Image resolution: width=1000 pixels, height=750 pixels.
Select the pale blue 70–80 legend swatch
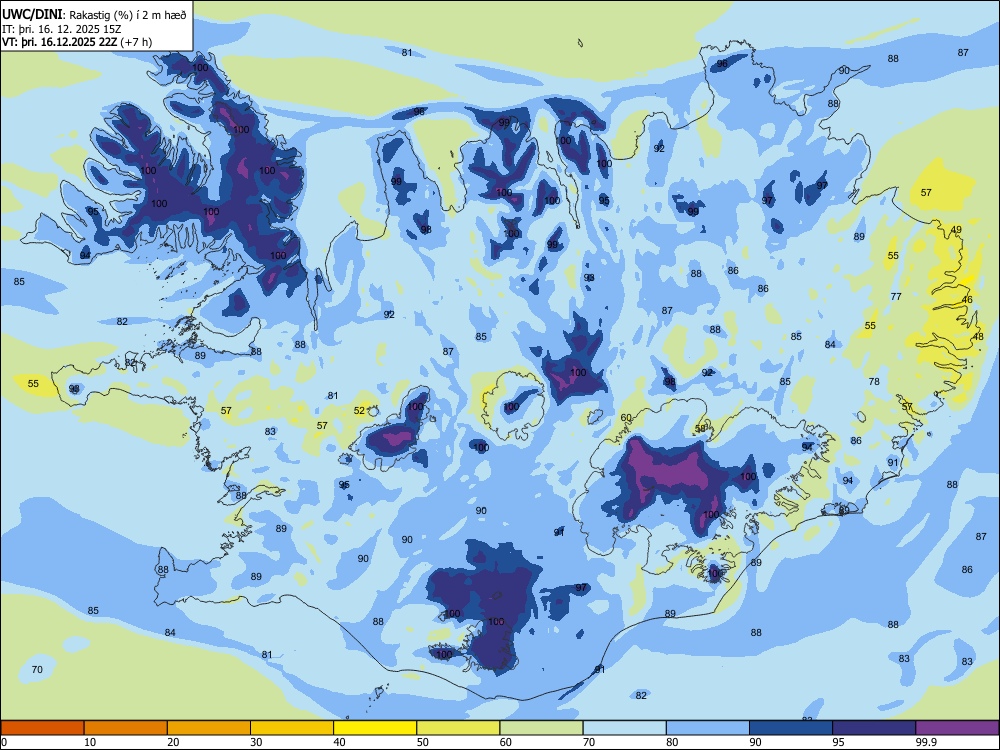624,728
